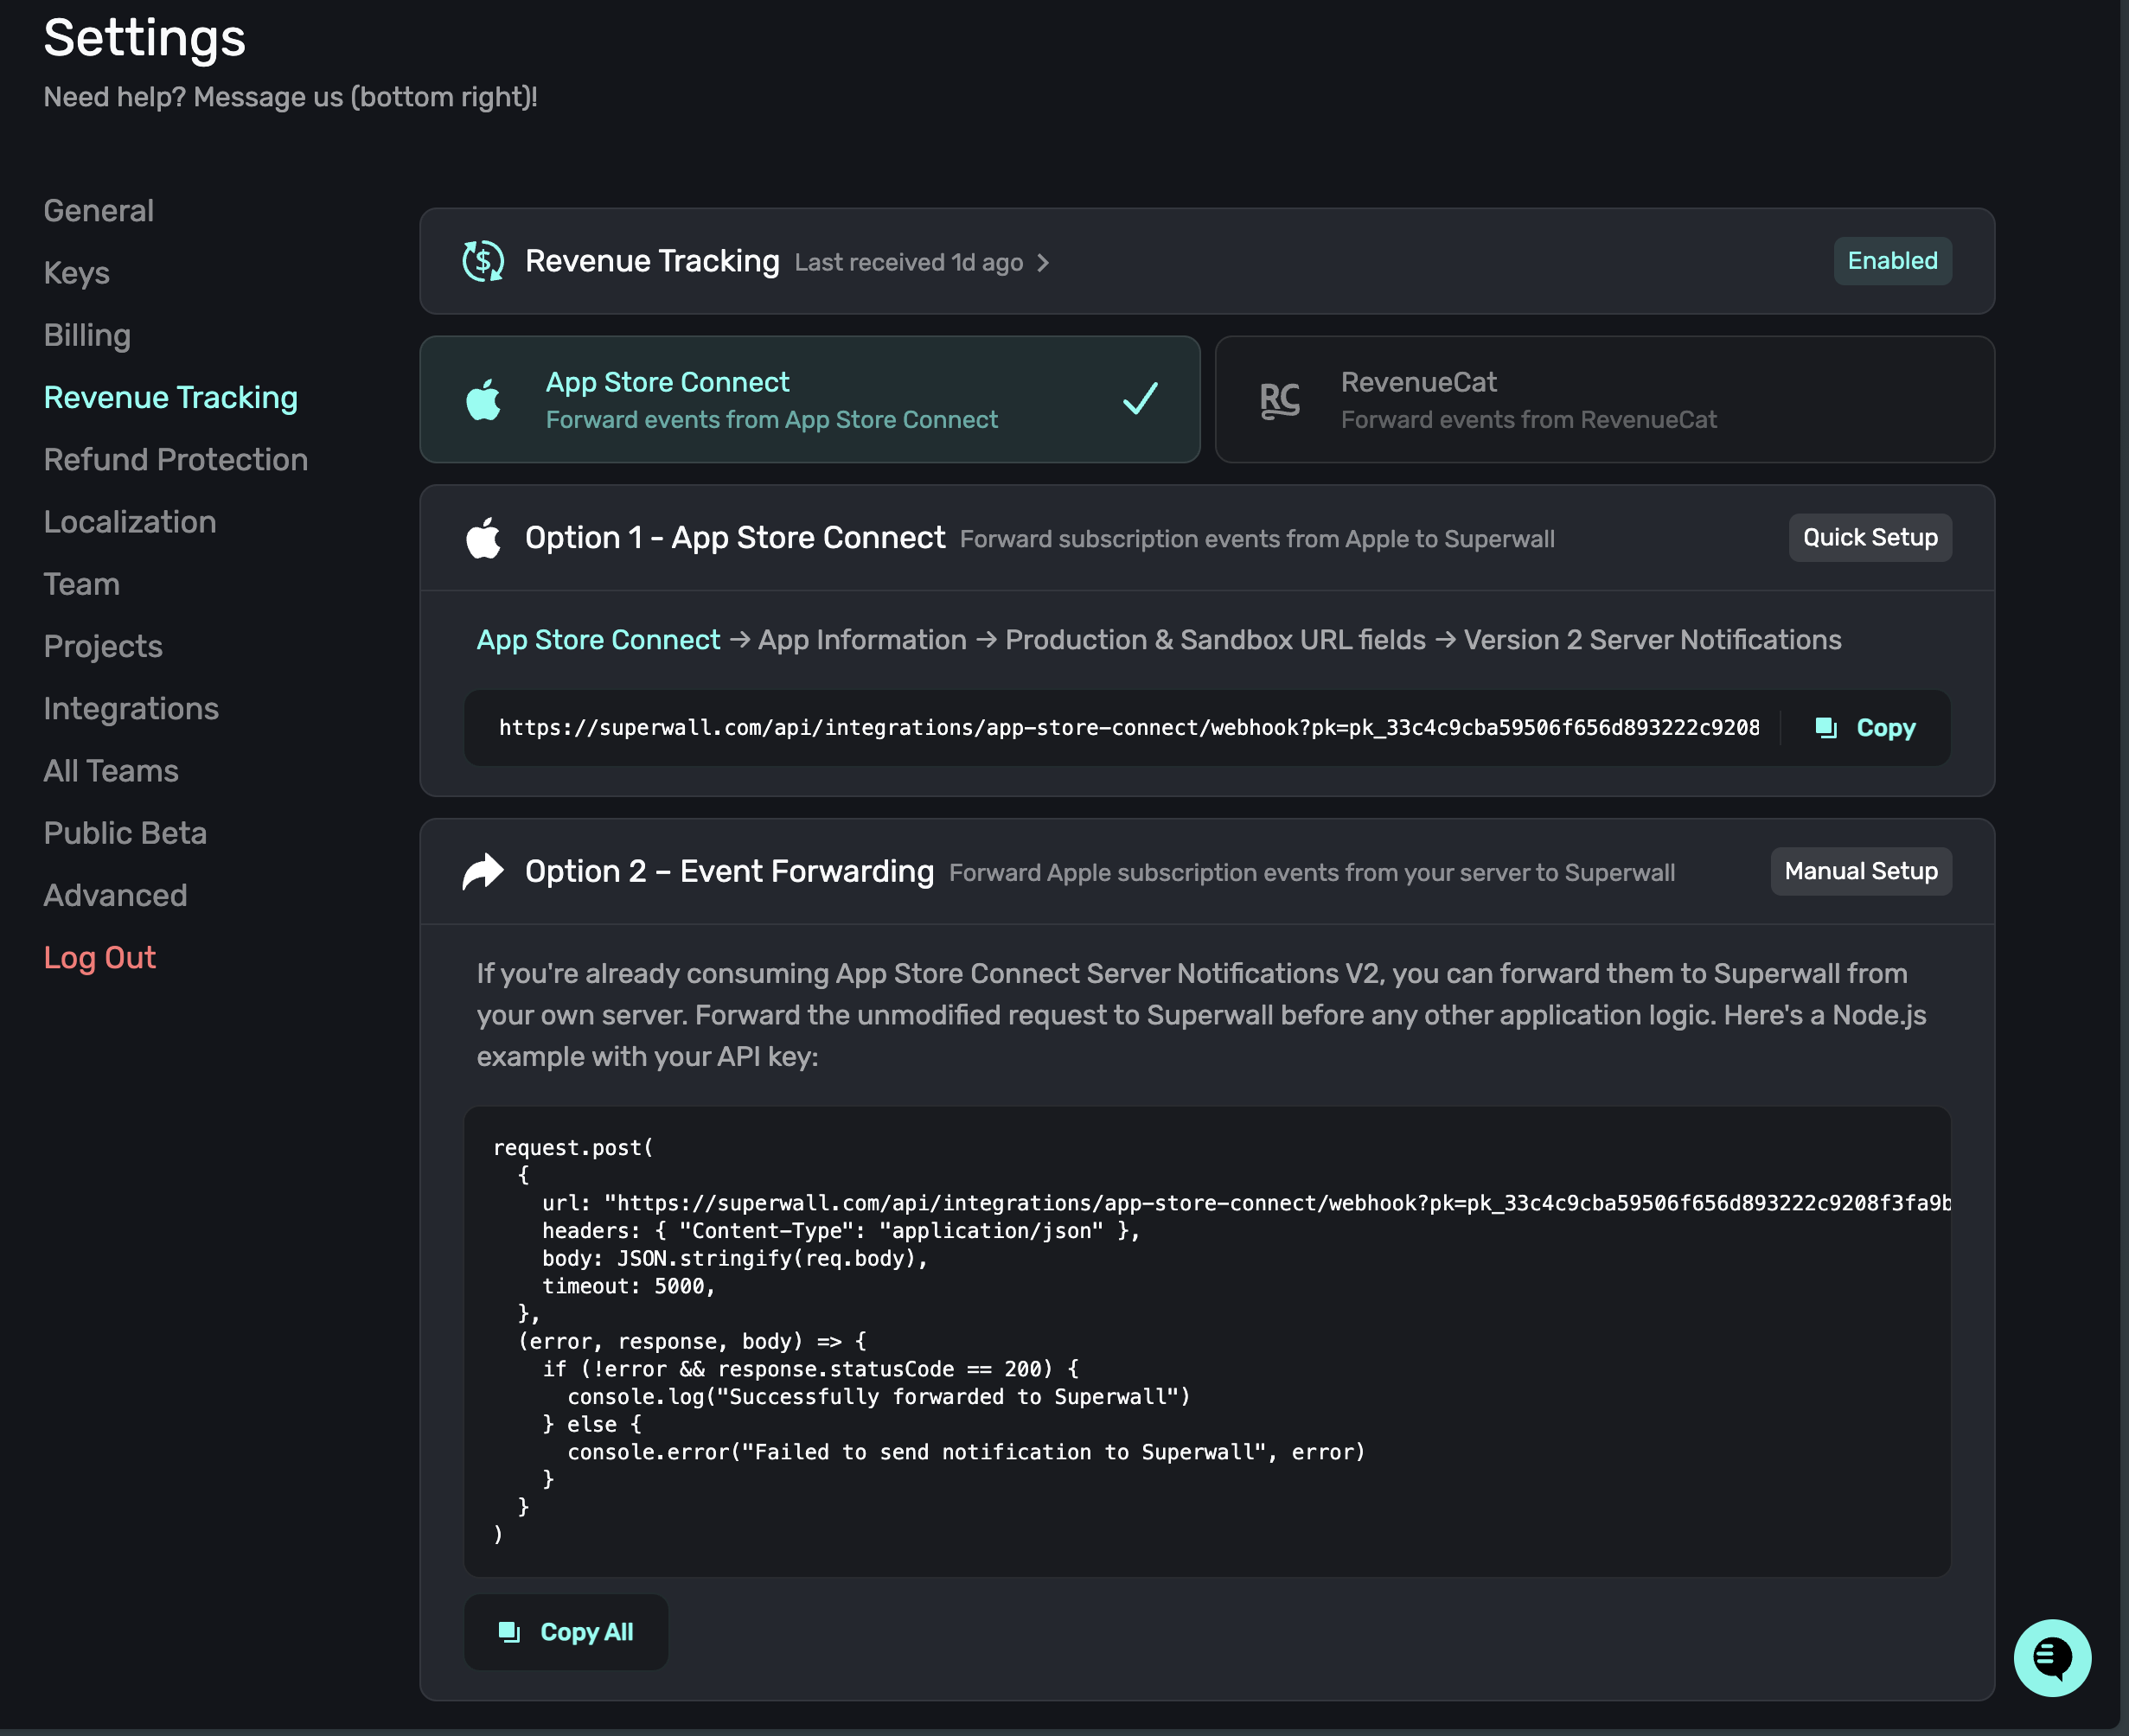Click Copy All below the Node.js example
The height and width of the screenshot is (1736, 2129).
click(566, 1632)
